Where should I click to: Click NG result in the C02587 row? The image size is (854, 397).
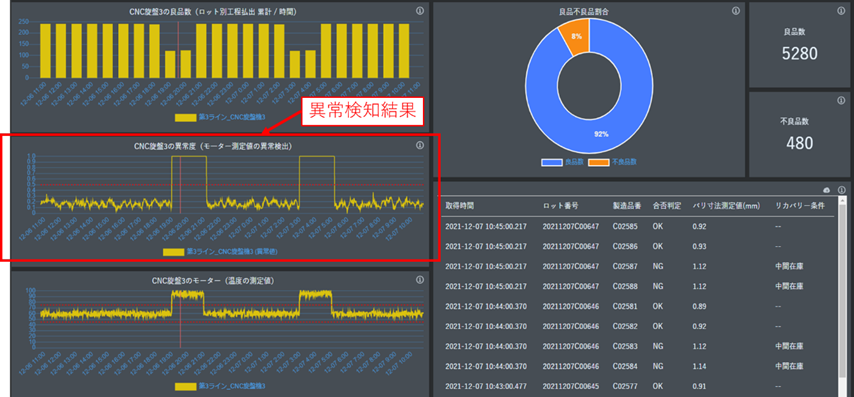[x=657, y=266]
